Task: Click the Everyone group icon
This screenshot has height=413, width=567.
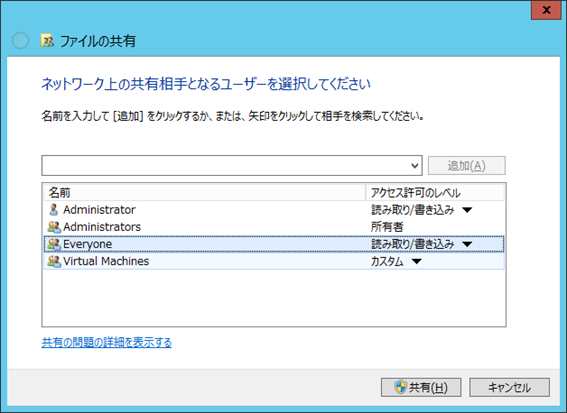Action: click(54, 244)
